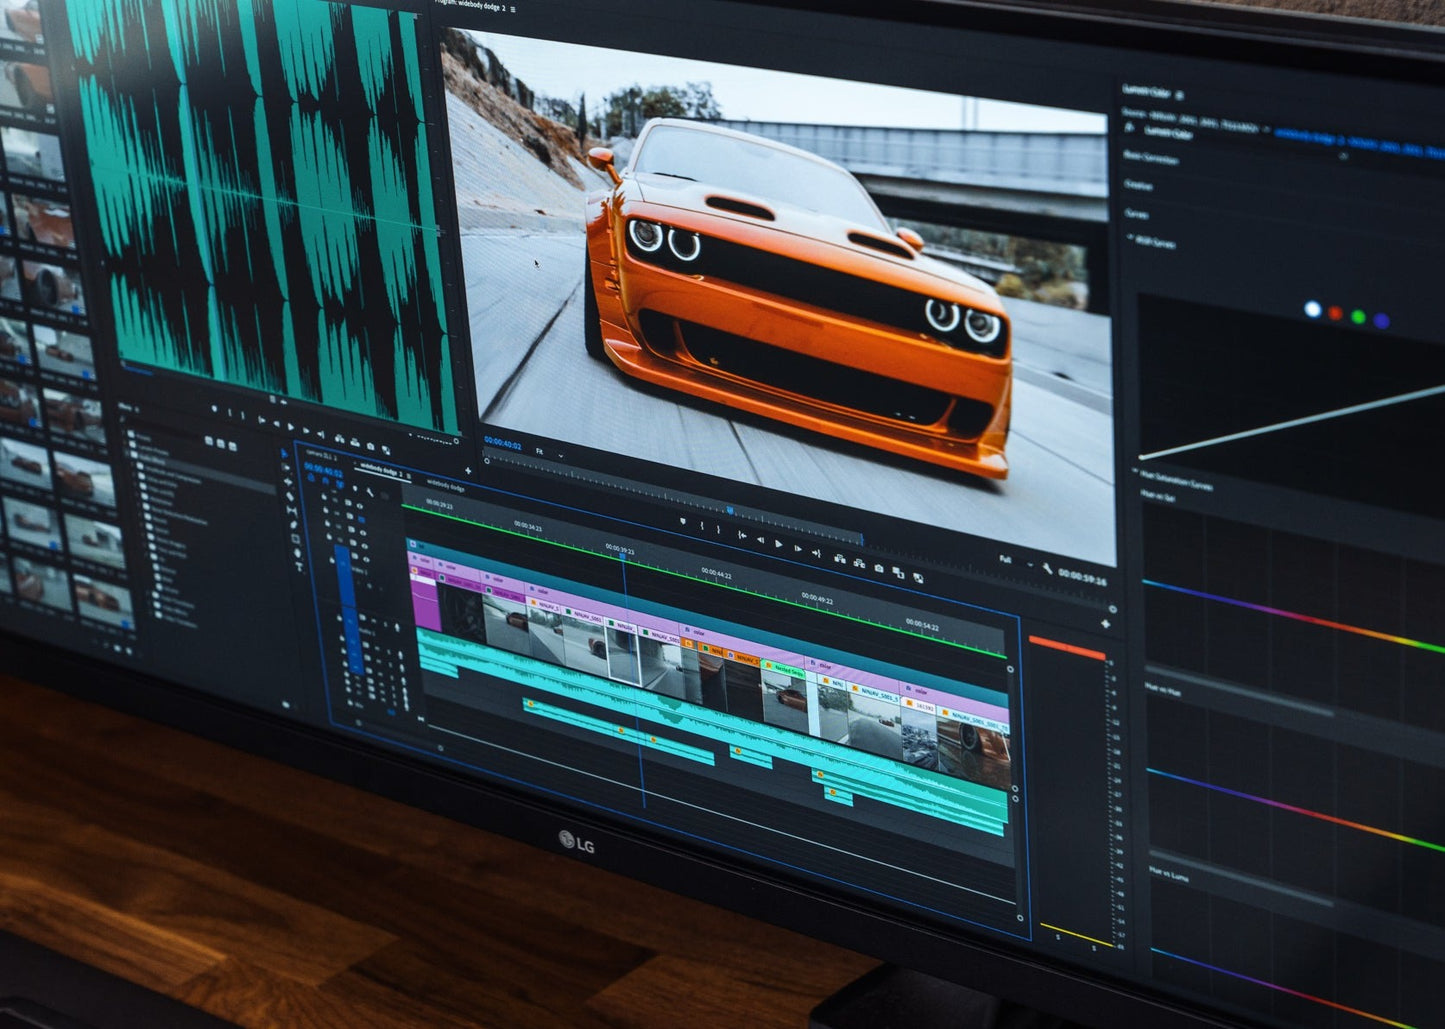Click the Insert button in Source monitor

click(339, 439)
